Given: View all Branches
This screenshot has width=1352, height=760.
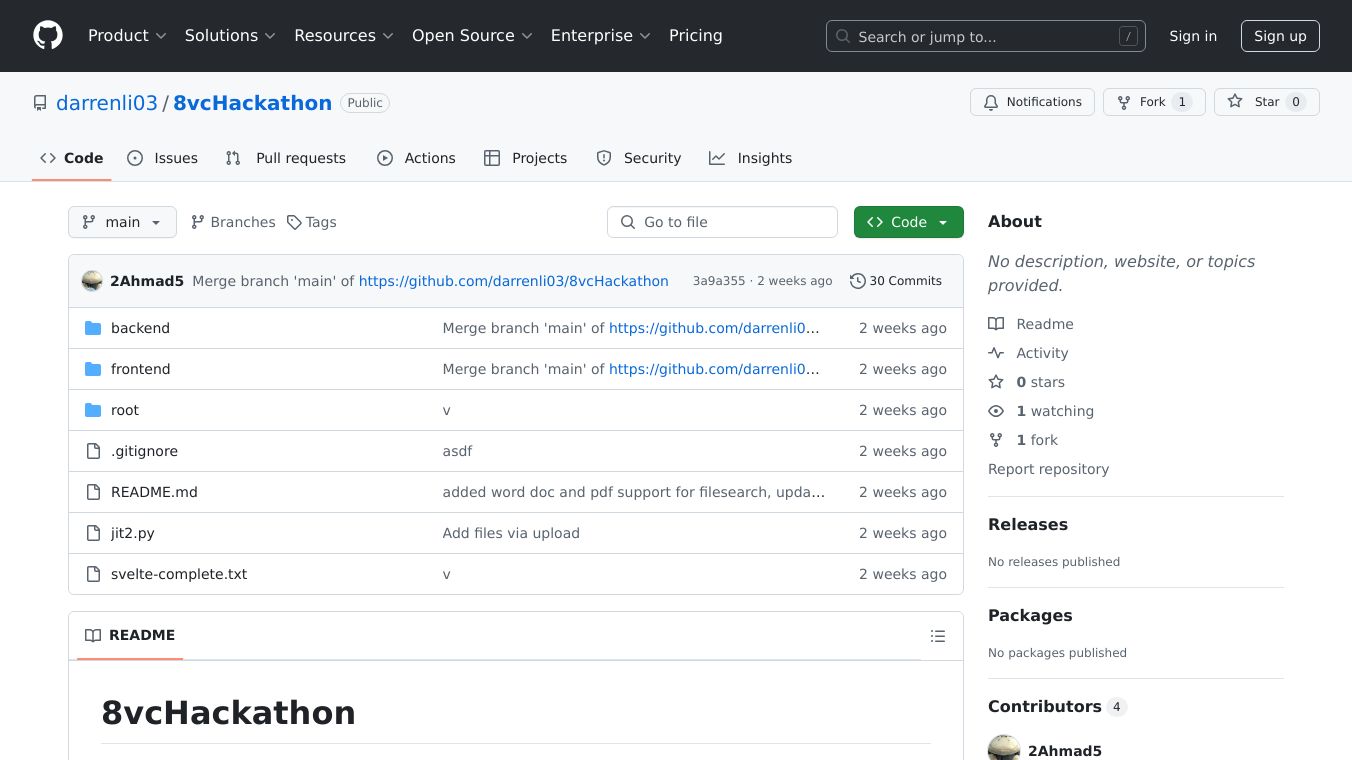Looking at the screenshot, I should click(233, 222).
